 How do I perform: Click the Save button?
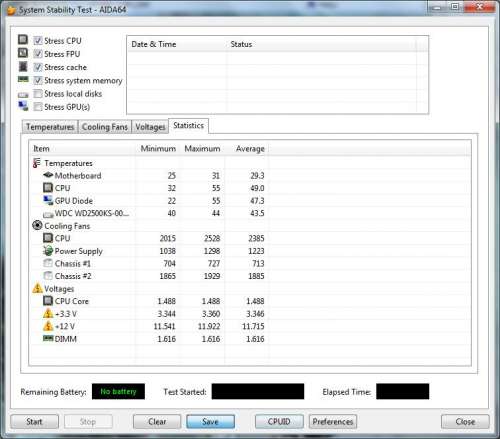[x=210, y=422]
